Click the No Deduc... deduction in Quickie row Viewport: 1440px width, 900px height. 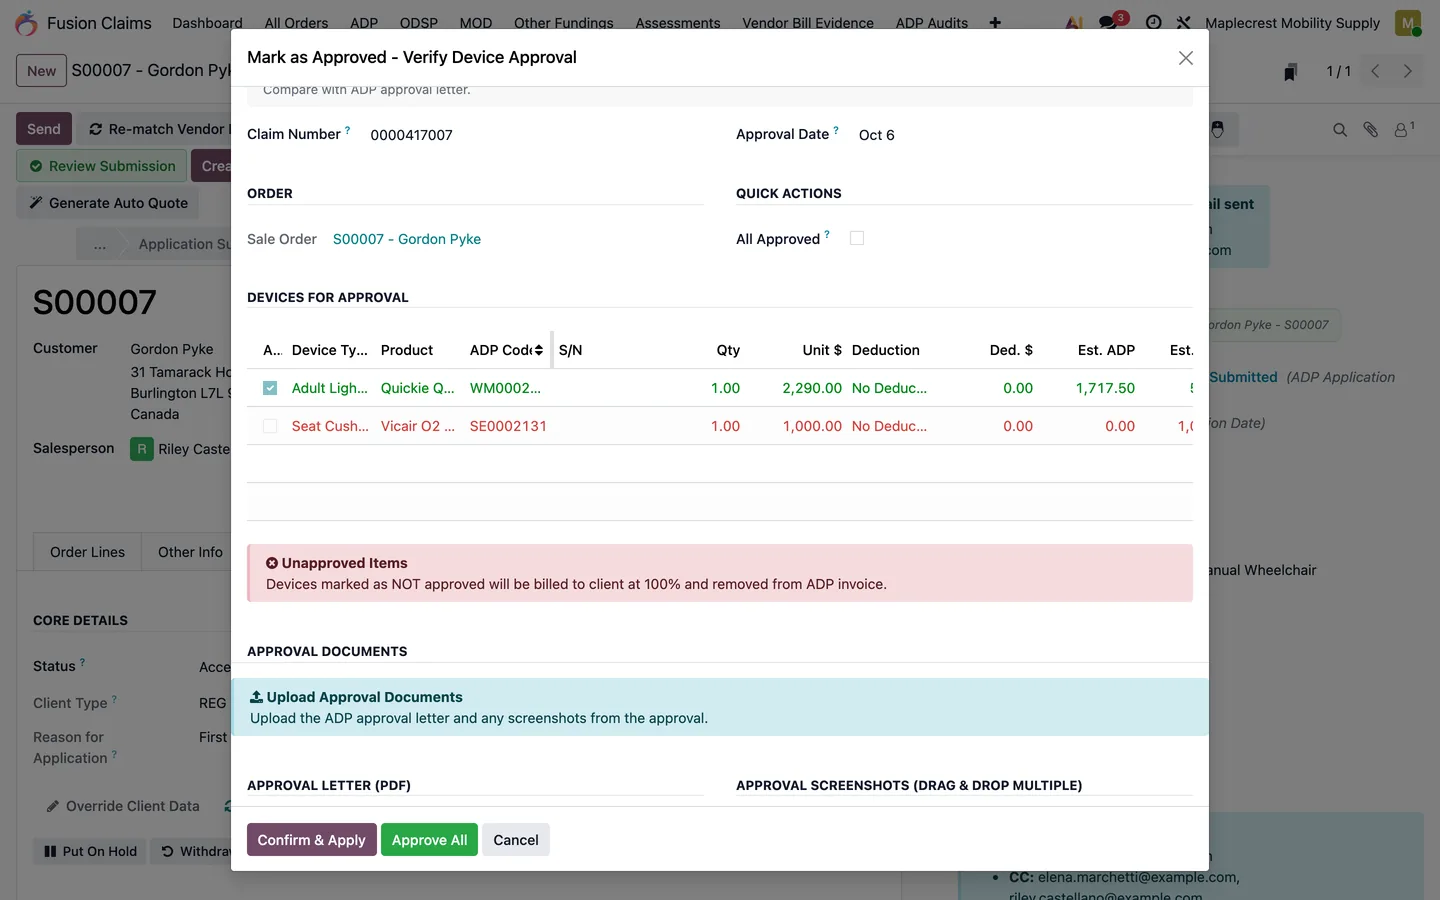[889, 388]
